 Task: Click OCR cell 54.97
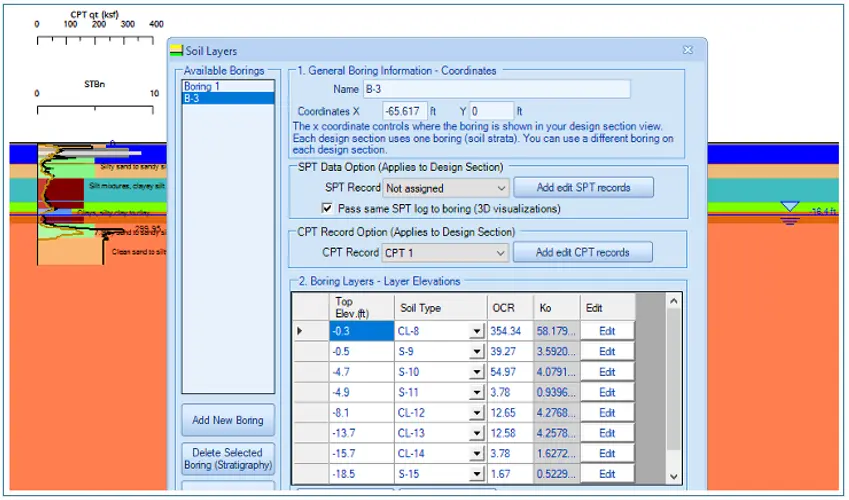[510, 372]
